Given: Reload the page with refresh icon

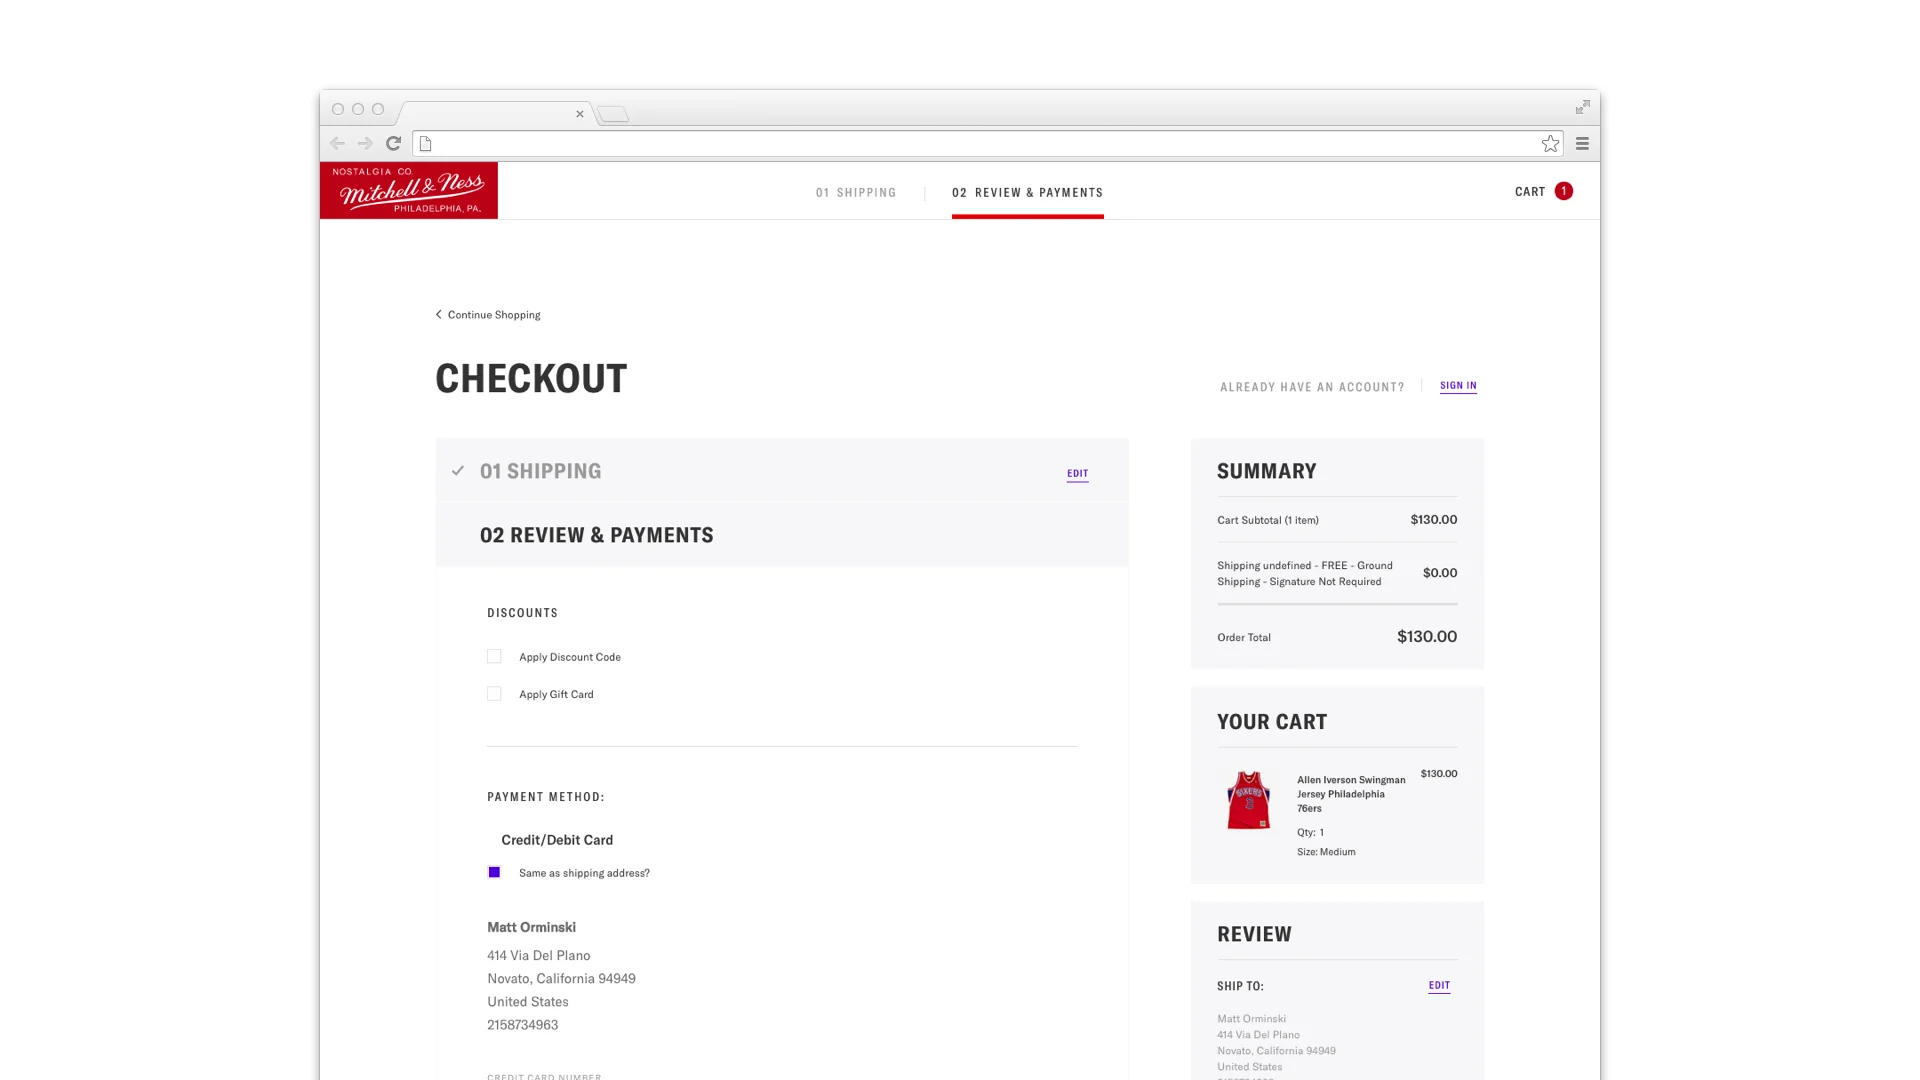Looking at the screenshot, I should pos(394,143).
